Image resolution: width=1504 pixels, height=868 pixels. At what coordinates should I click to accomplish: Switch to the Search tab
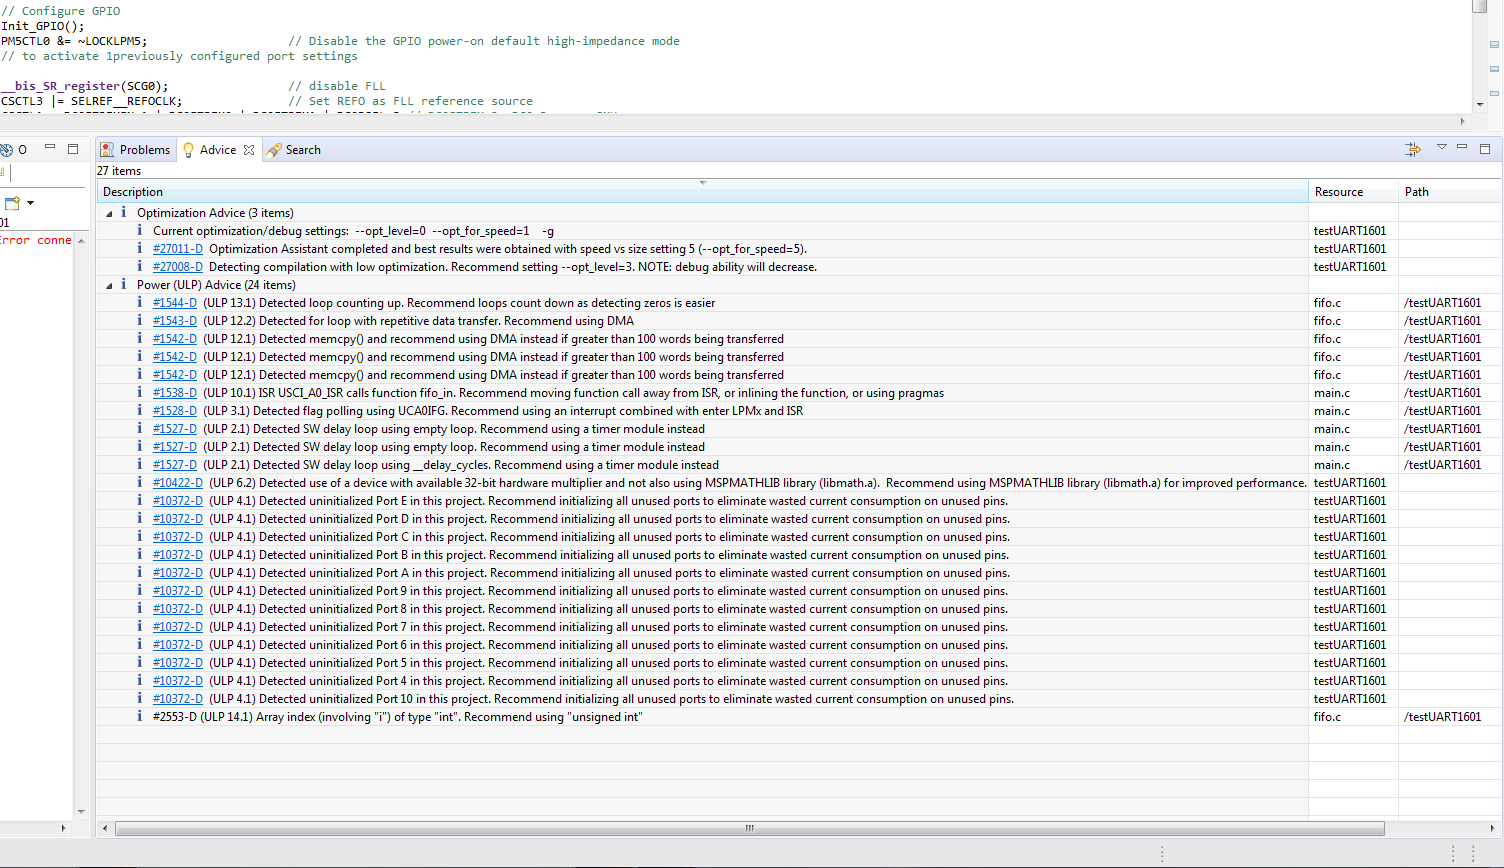coord(294,150)
